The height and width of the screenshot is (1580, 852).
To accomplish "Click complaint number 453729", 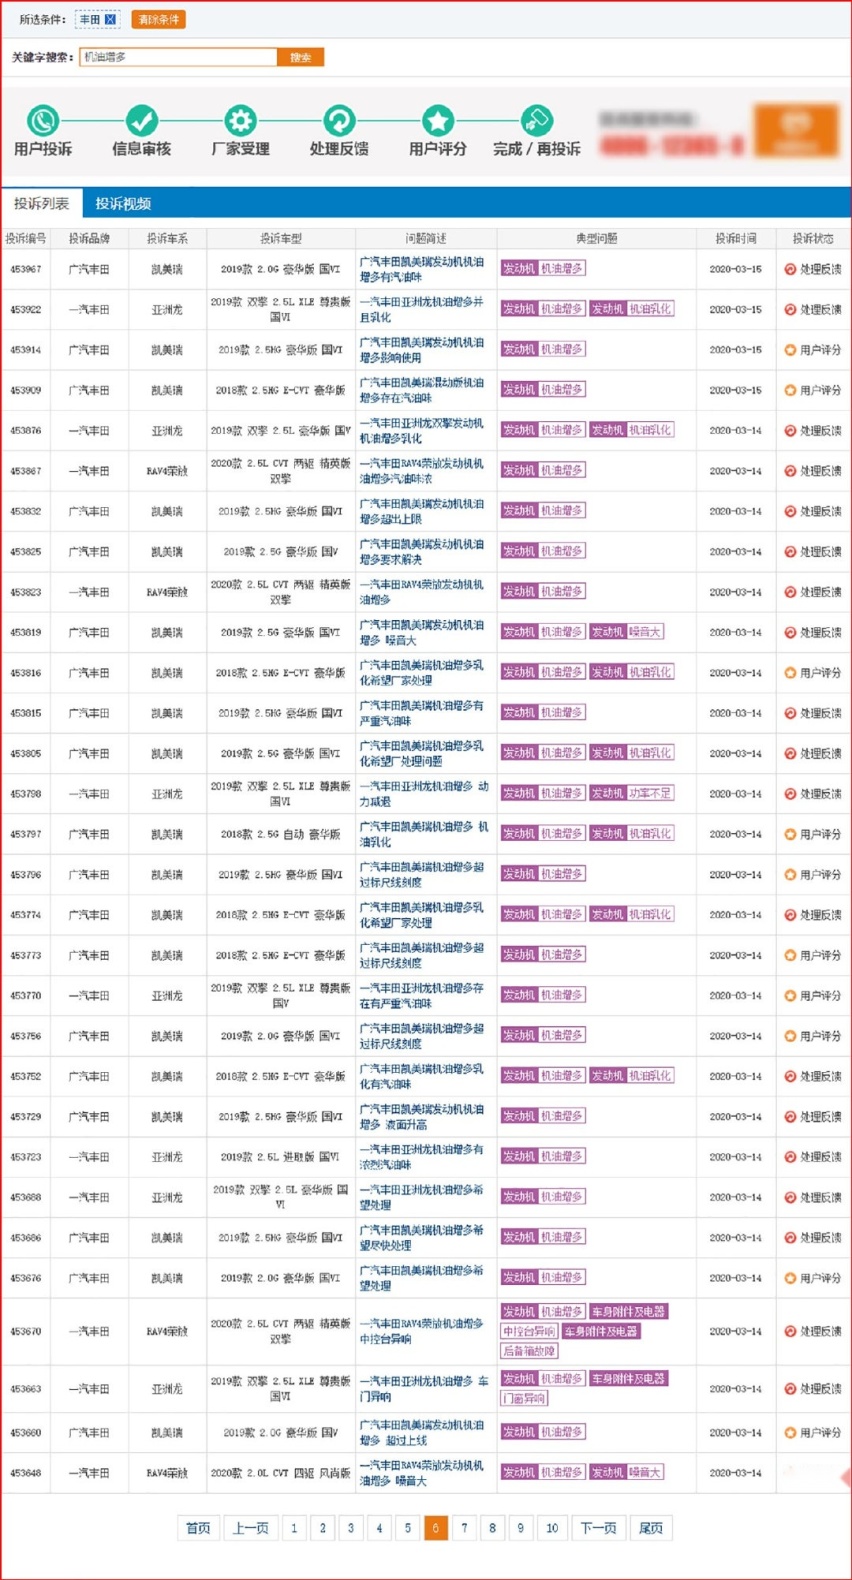I will pyautogui.click(x=26, y=1116).
